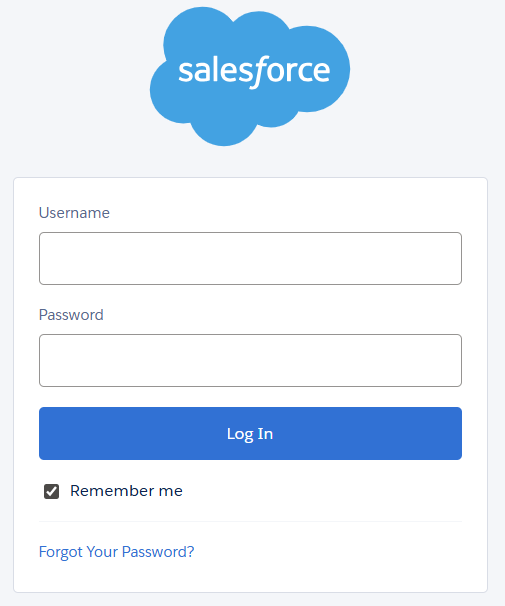Select the Log In button text
This screenshot has width=505, height=606.
pos(250,434)
